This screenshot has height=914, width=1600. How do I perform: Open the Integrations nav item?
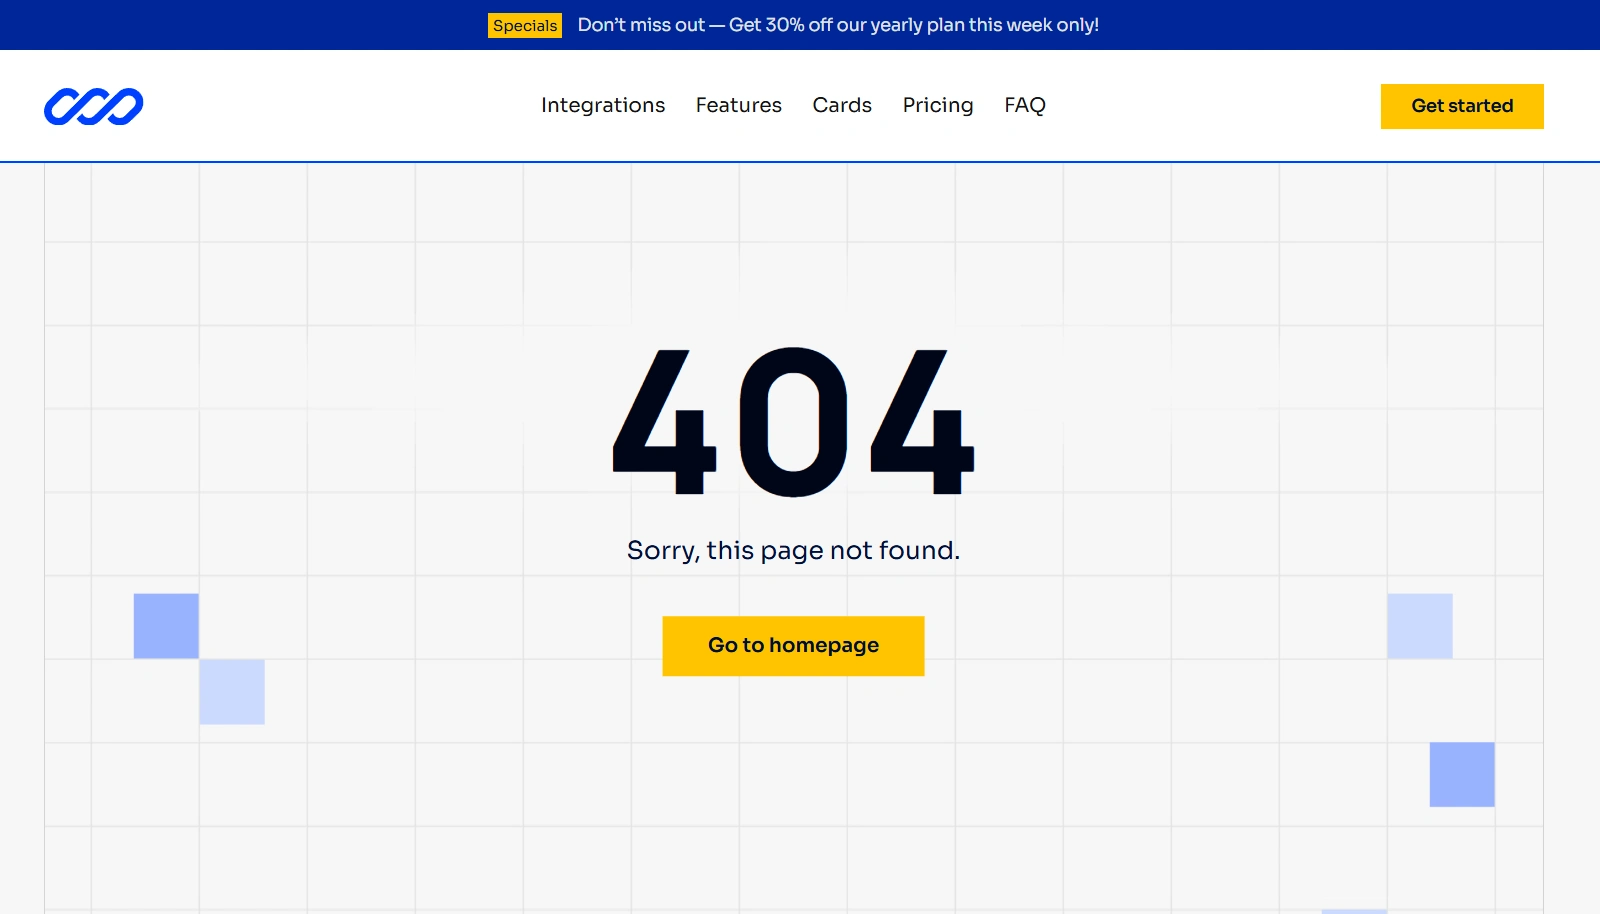603,105
